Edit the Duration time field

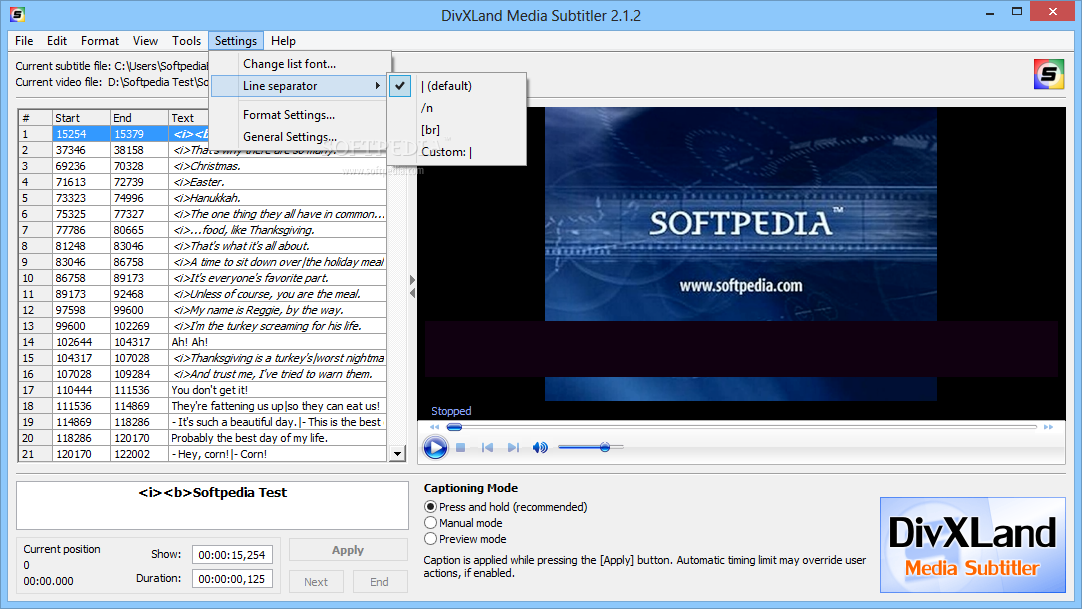(x=232, y=579)
